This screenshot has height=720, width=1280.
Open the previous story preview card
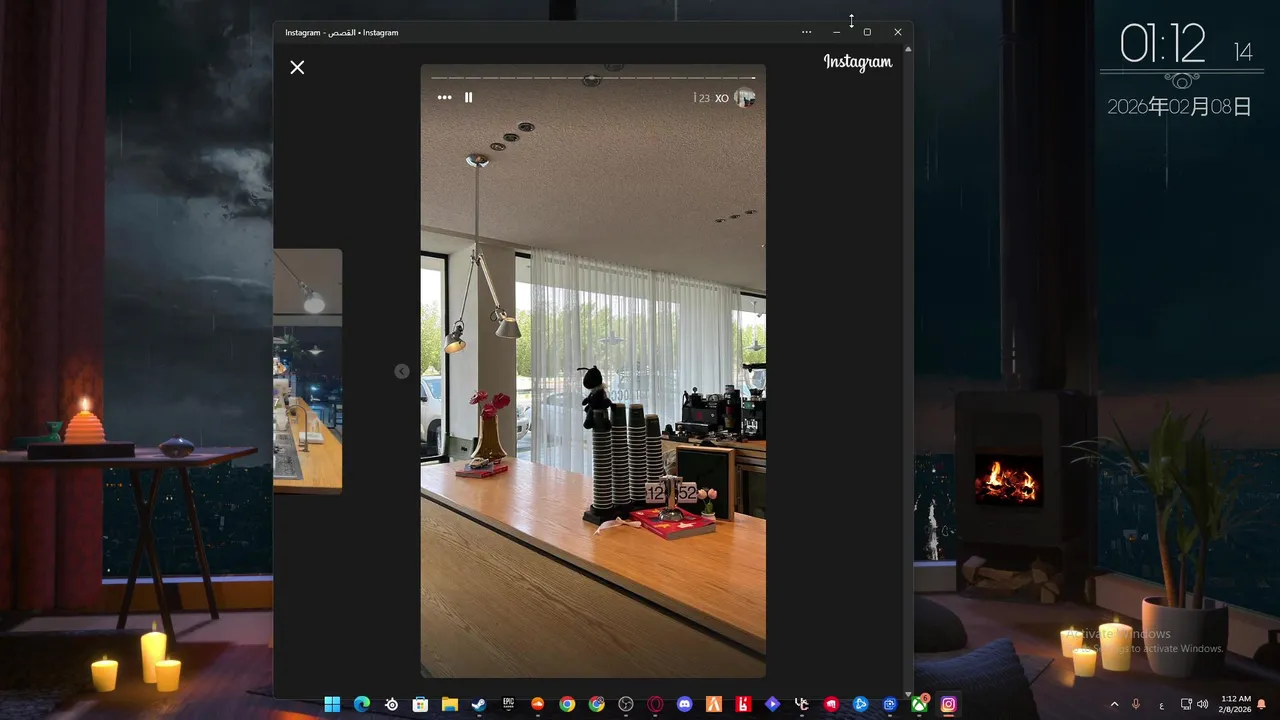pyautogui.click(x=308, y=371)
